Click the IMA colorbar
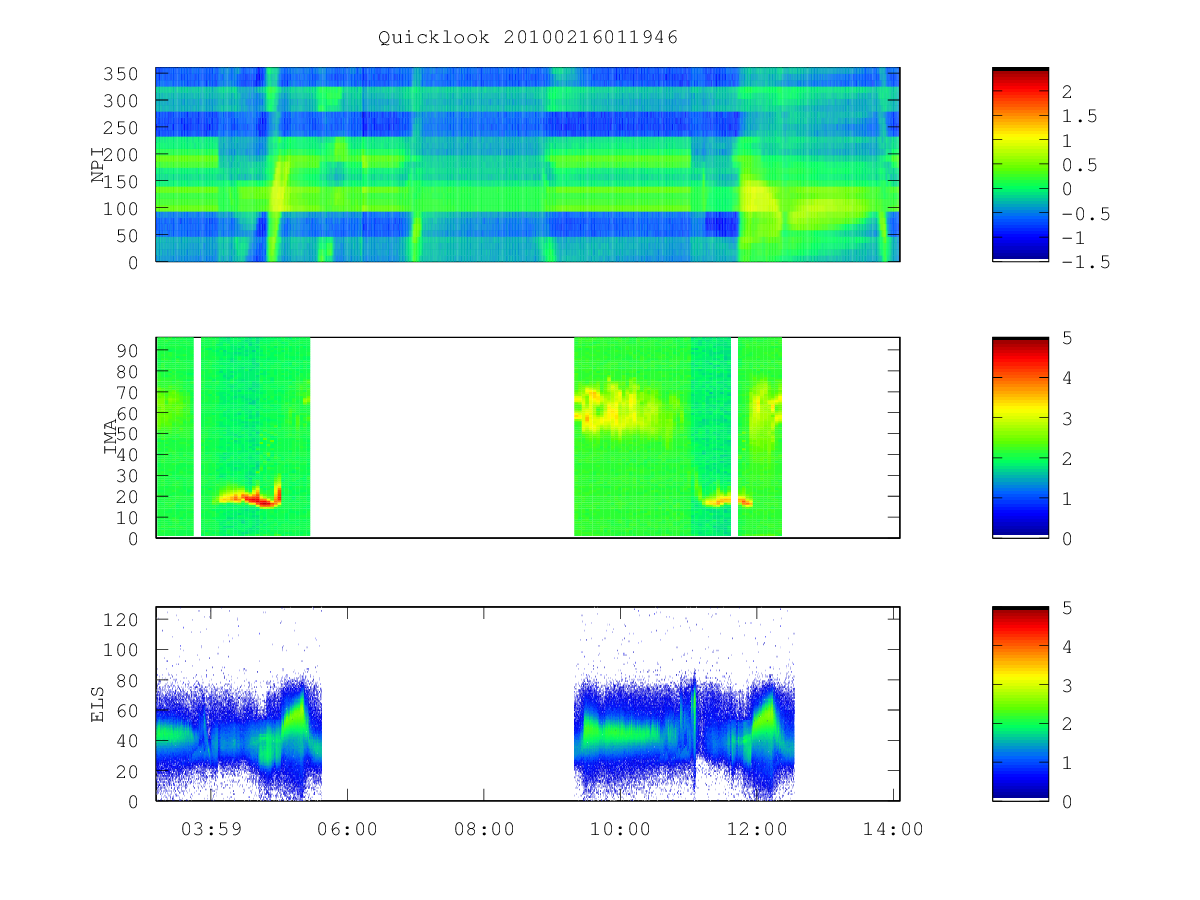This screenshot has width=1200, height=900. click(1020, 437)
